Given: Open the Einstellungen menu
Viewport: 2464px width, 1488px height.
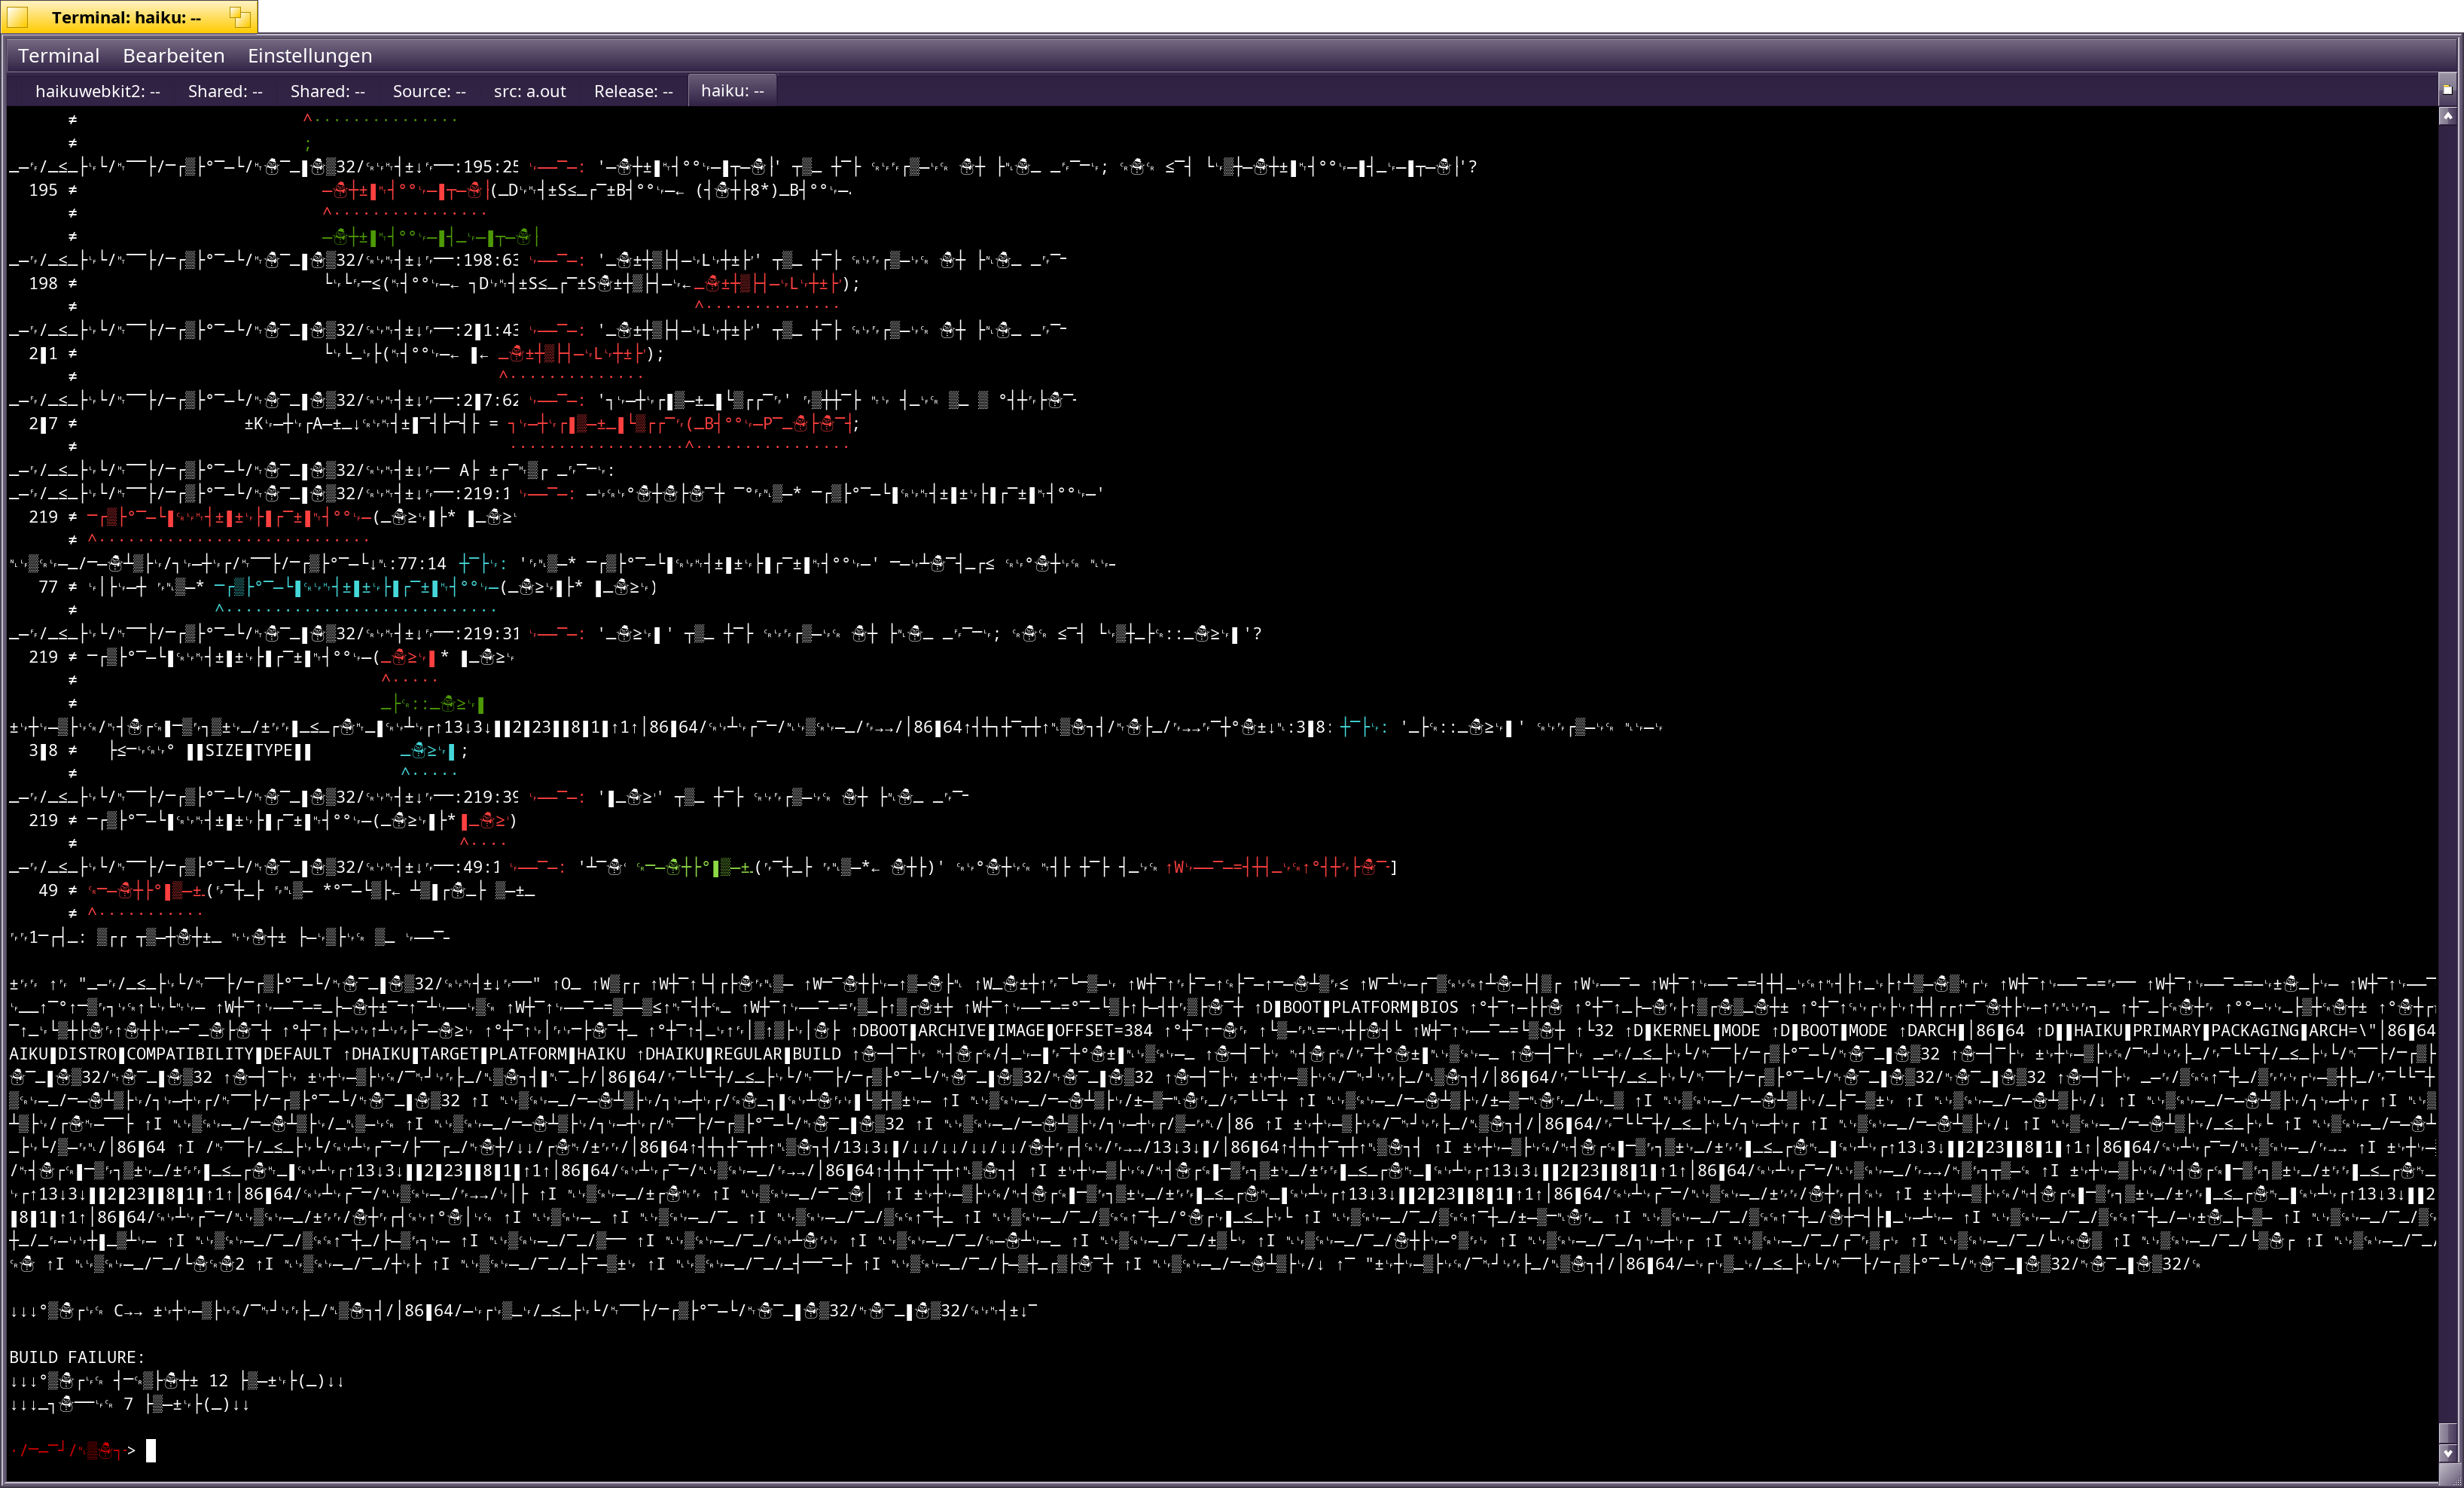Looking at the screenshot, I should [309, 56].
